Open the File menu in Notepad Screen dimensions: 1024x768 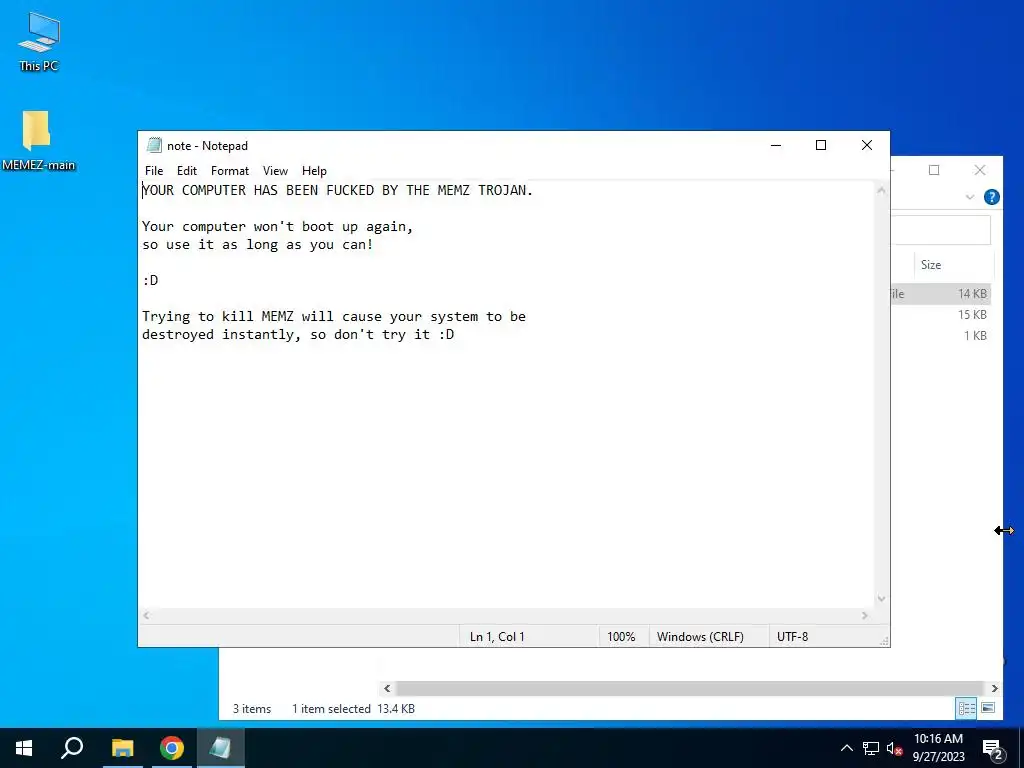[x=154, y=170]
